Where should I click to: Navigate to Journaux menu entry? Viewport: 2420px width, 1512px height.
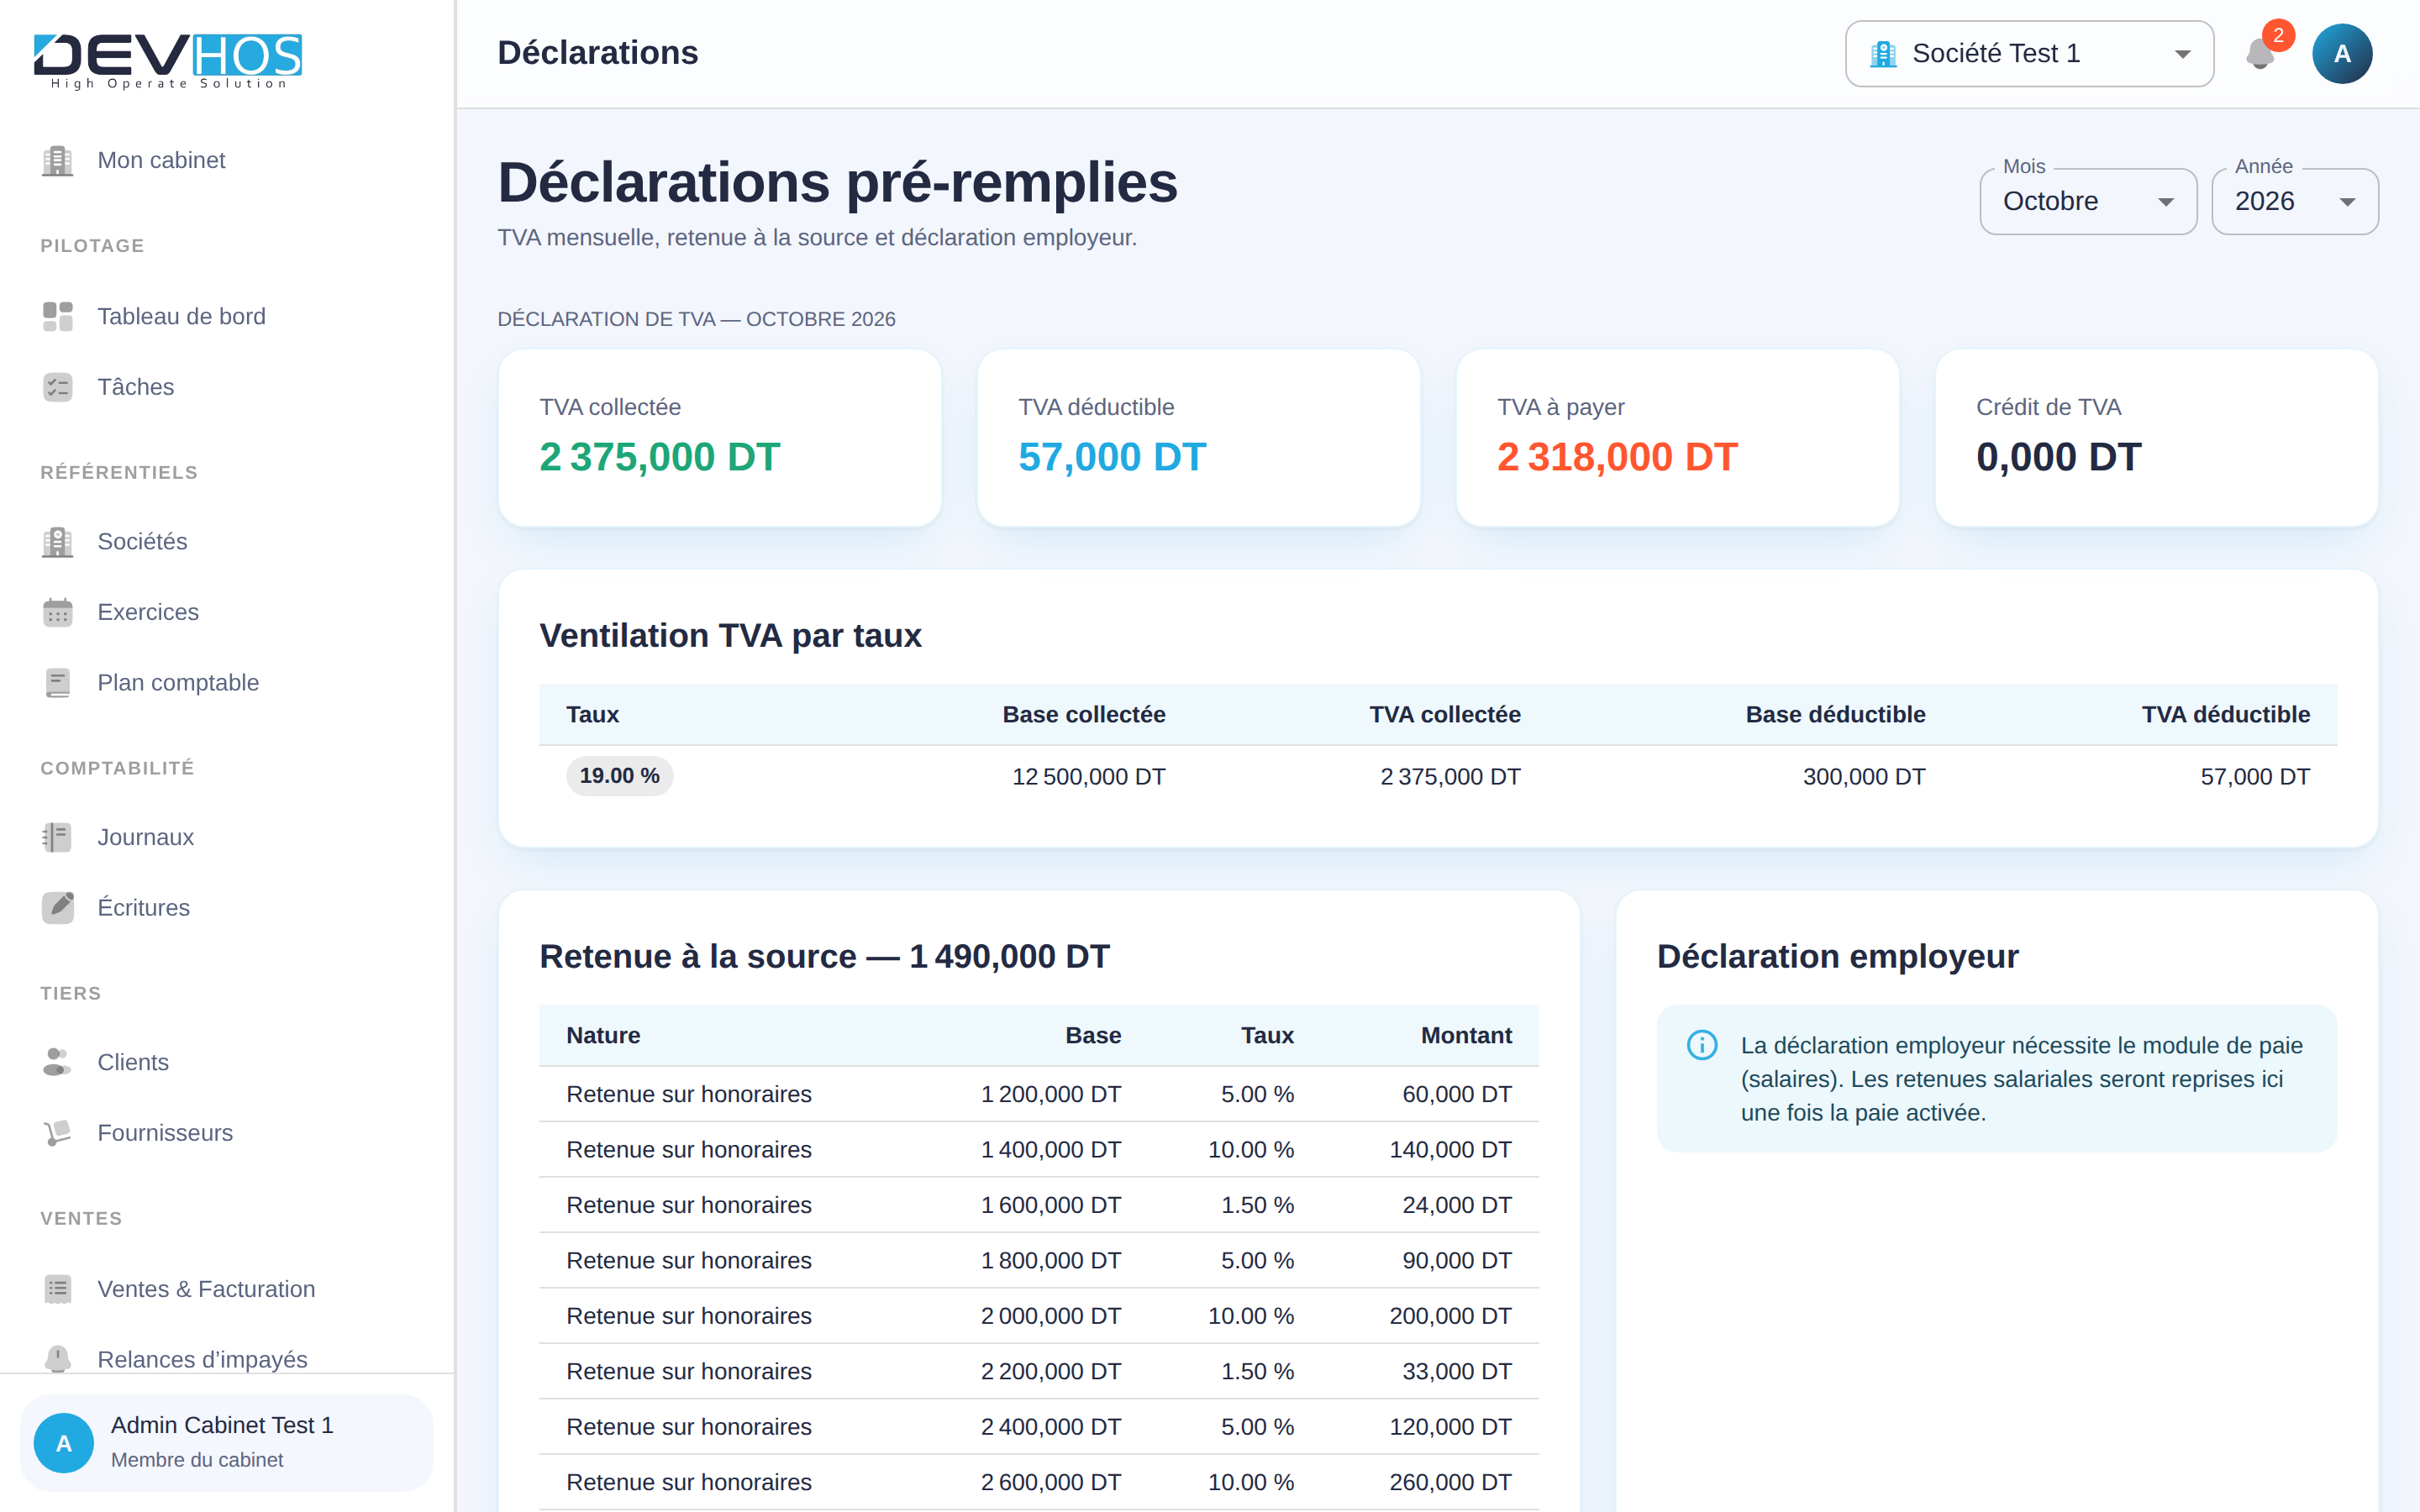pos(227,837)
